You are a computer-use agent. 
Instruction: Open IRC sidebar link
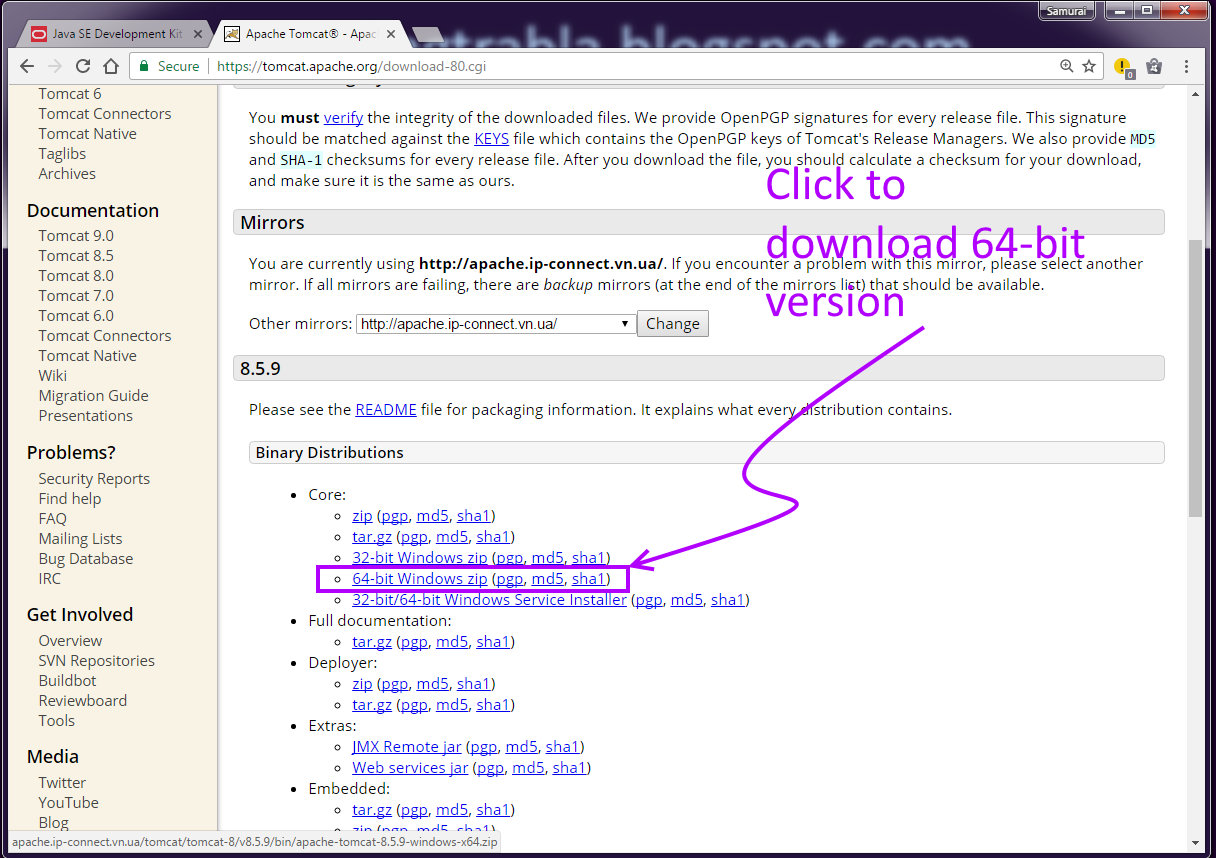point(50,579)
